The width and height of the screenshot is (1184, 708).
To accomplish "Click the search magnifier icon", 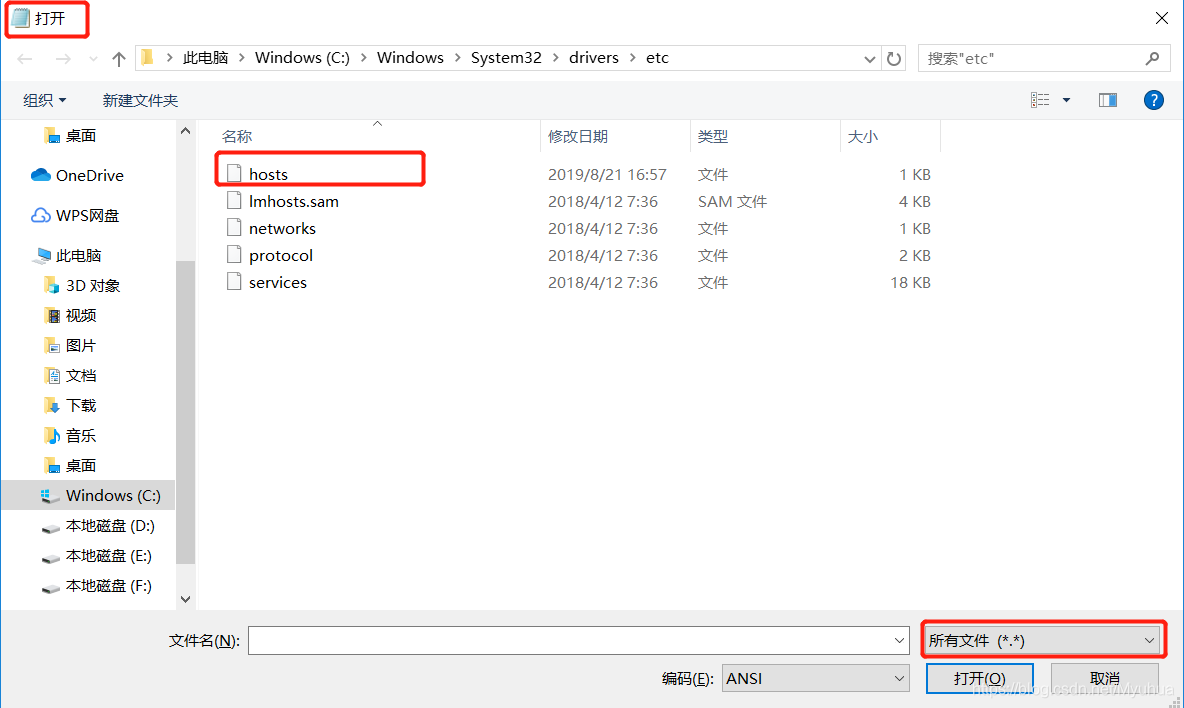I will tap(1152, 58).
